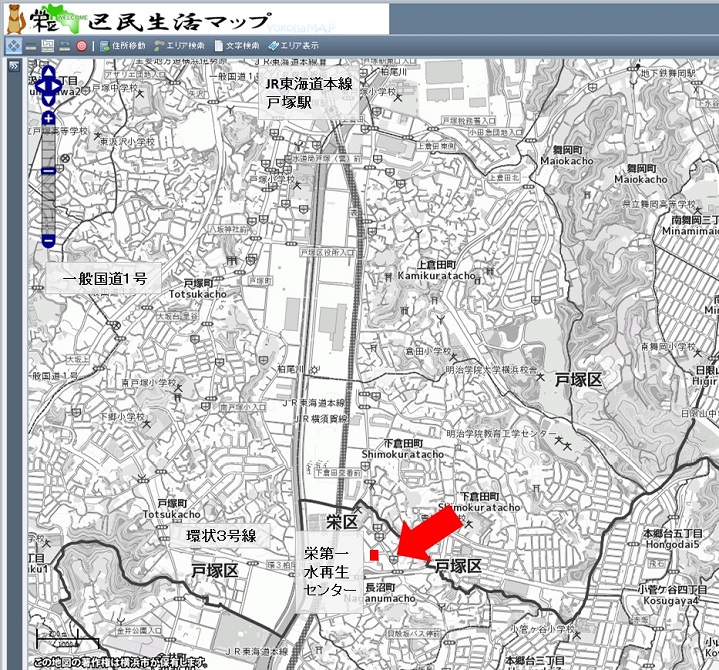Zoom out with the bottom blue minus button
The width and height of the screenshot is (719, 670).
[49, 240]
